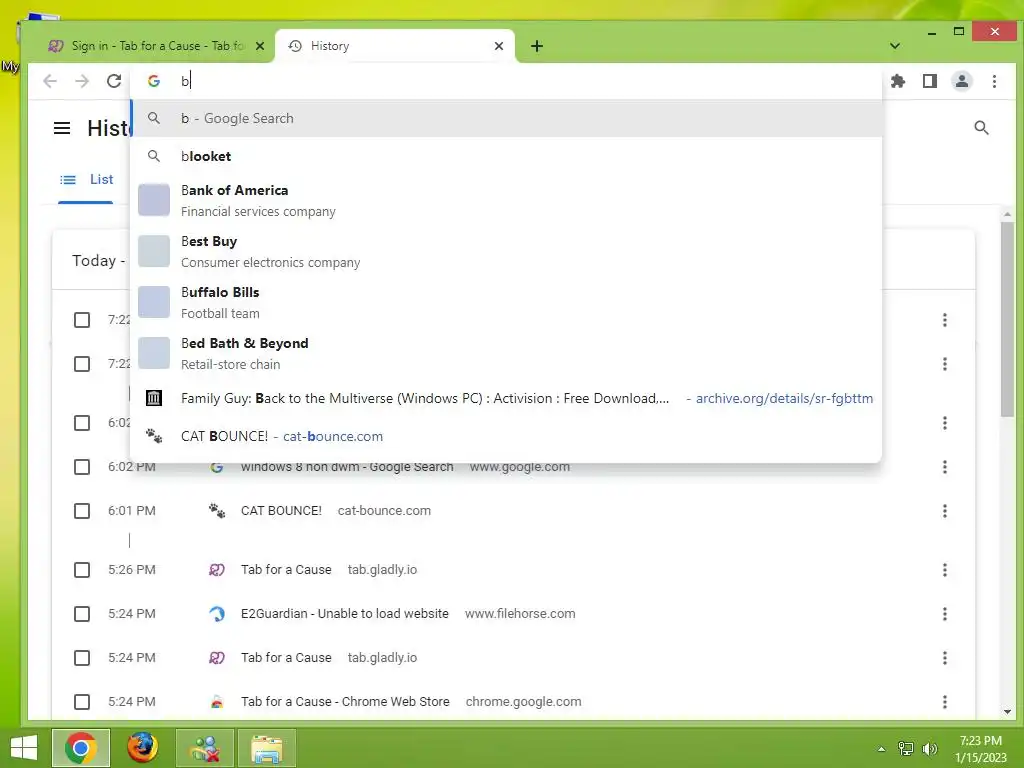The height and width of the screenshot is (768, 1024).
Task: Switch to the History tab
Action: [x=394, y=46]
